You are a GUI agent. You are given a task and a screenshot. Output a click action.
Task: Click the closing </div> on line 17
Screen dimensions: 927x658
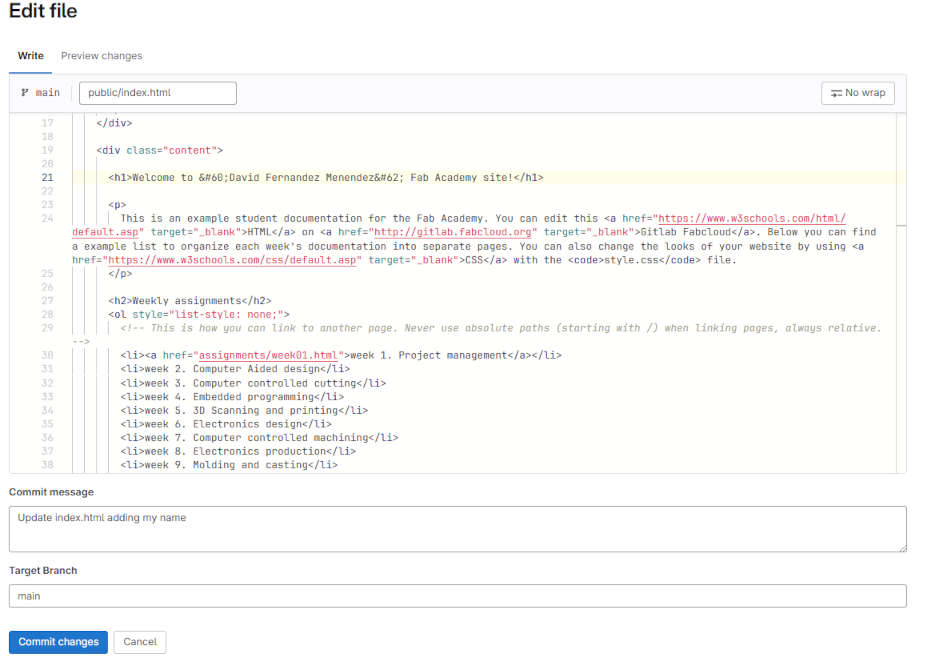114,123
